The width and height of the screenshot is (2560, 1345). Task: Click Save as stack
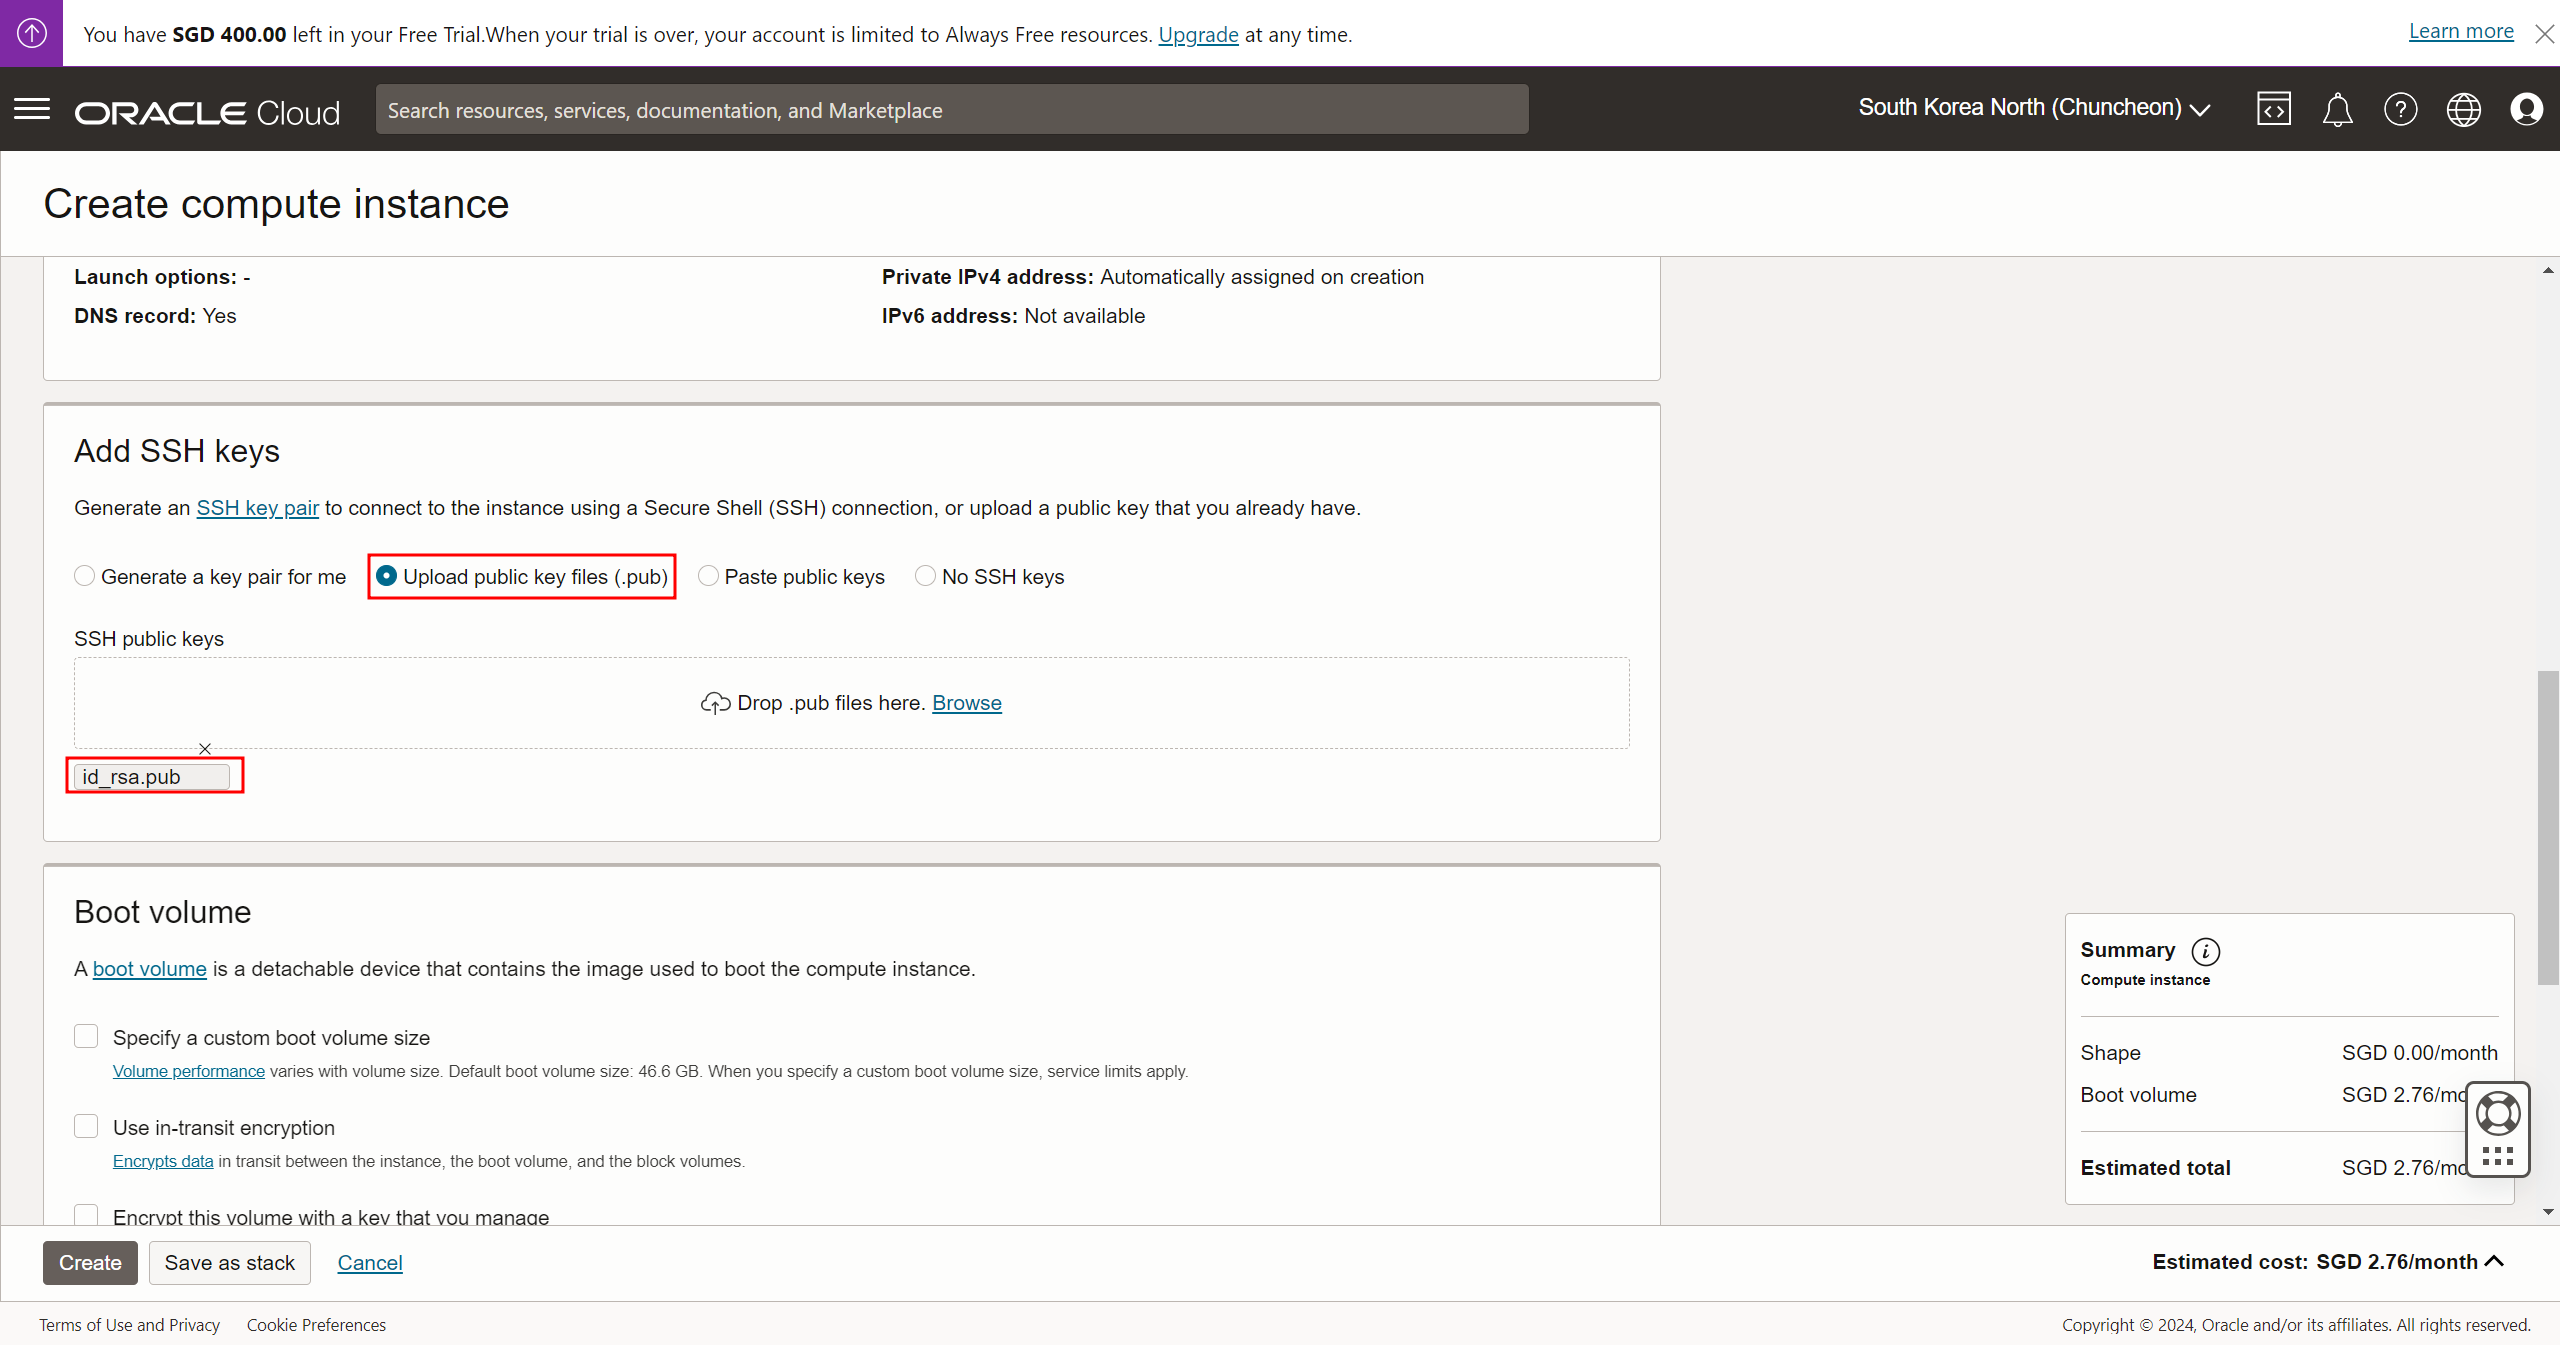point(229,1262)
